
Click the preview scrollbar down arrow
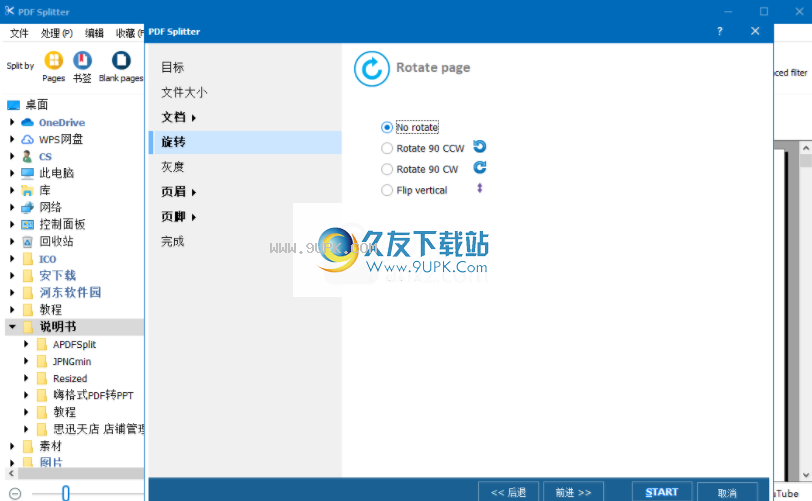click(x=805, y=475)
